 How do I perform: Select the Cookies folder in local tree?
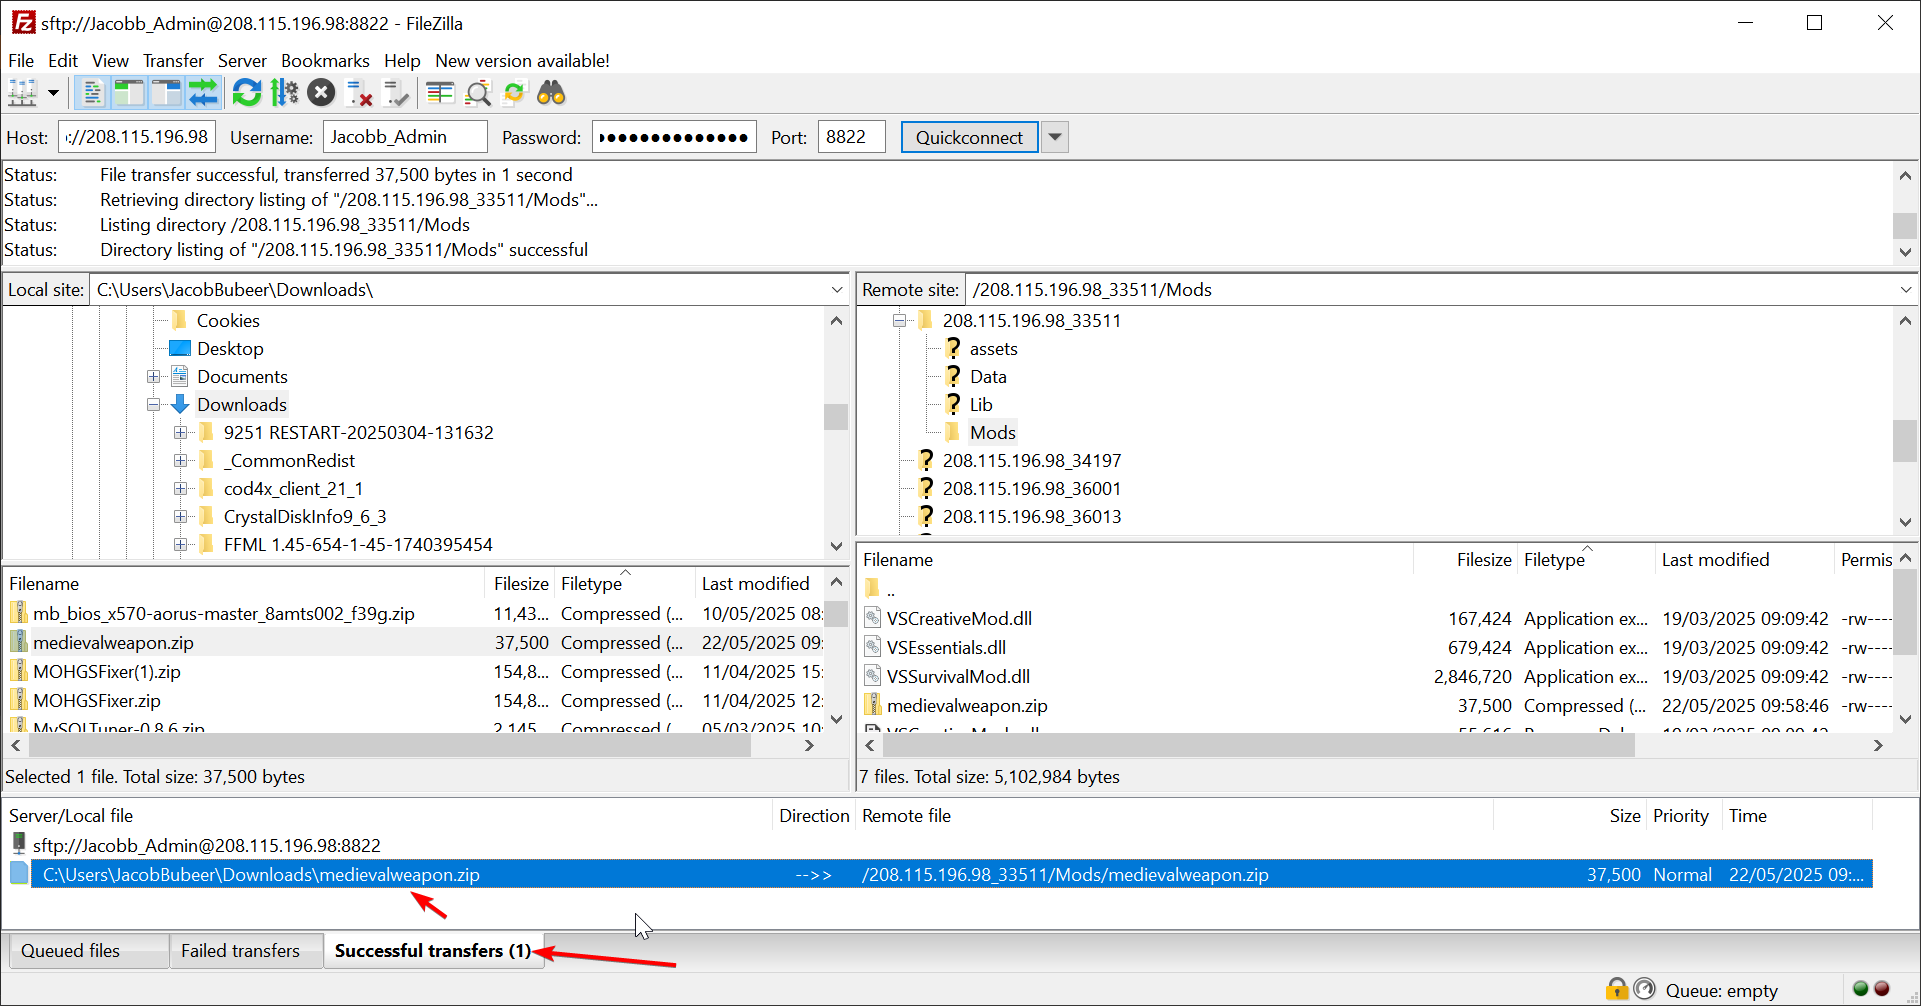(228, 321)
